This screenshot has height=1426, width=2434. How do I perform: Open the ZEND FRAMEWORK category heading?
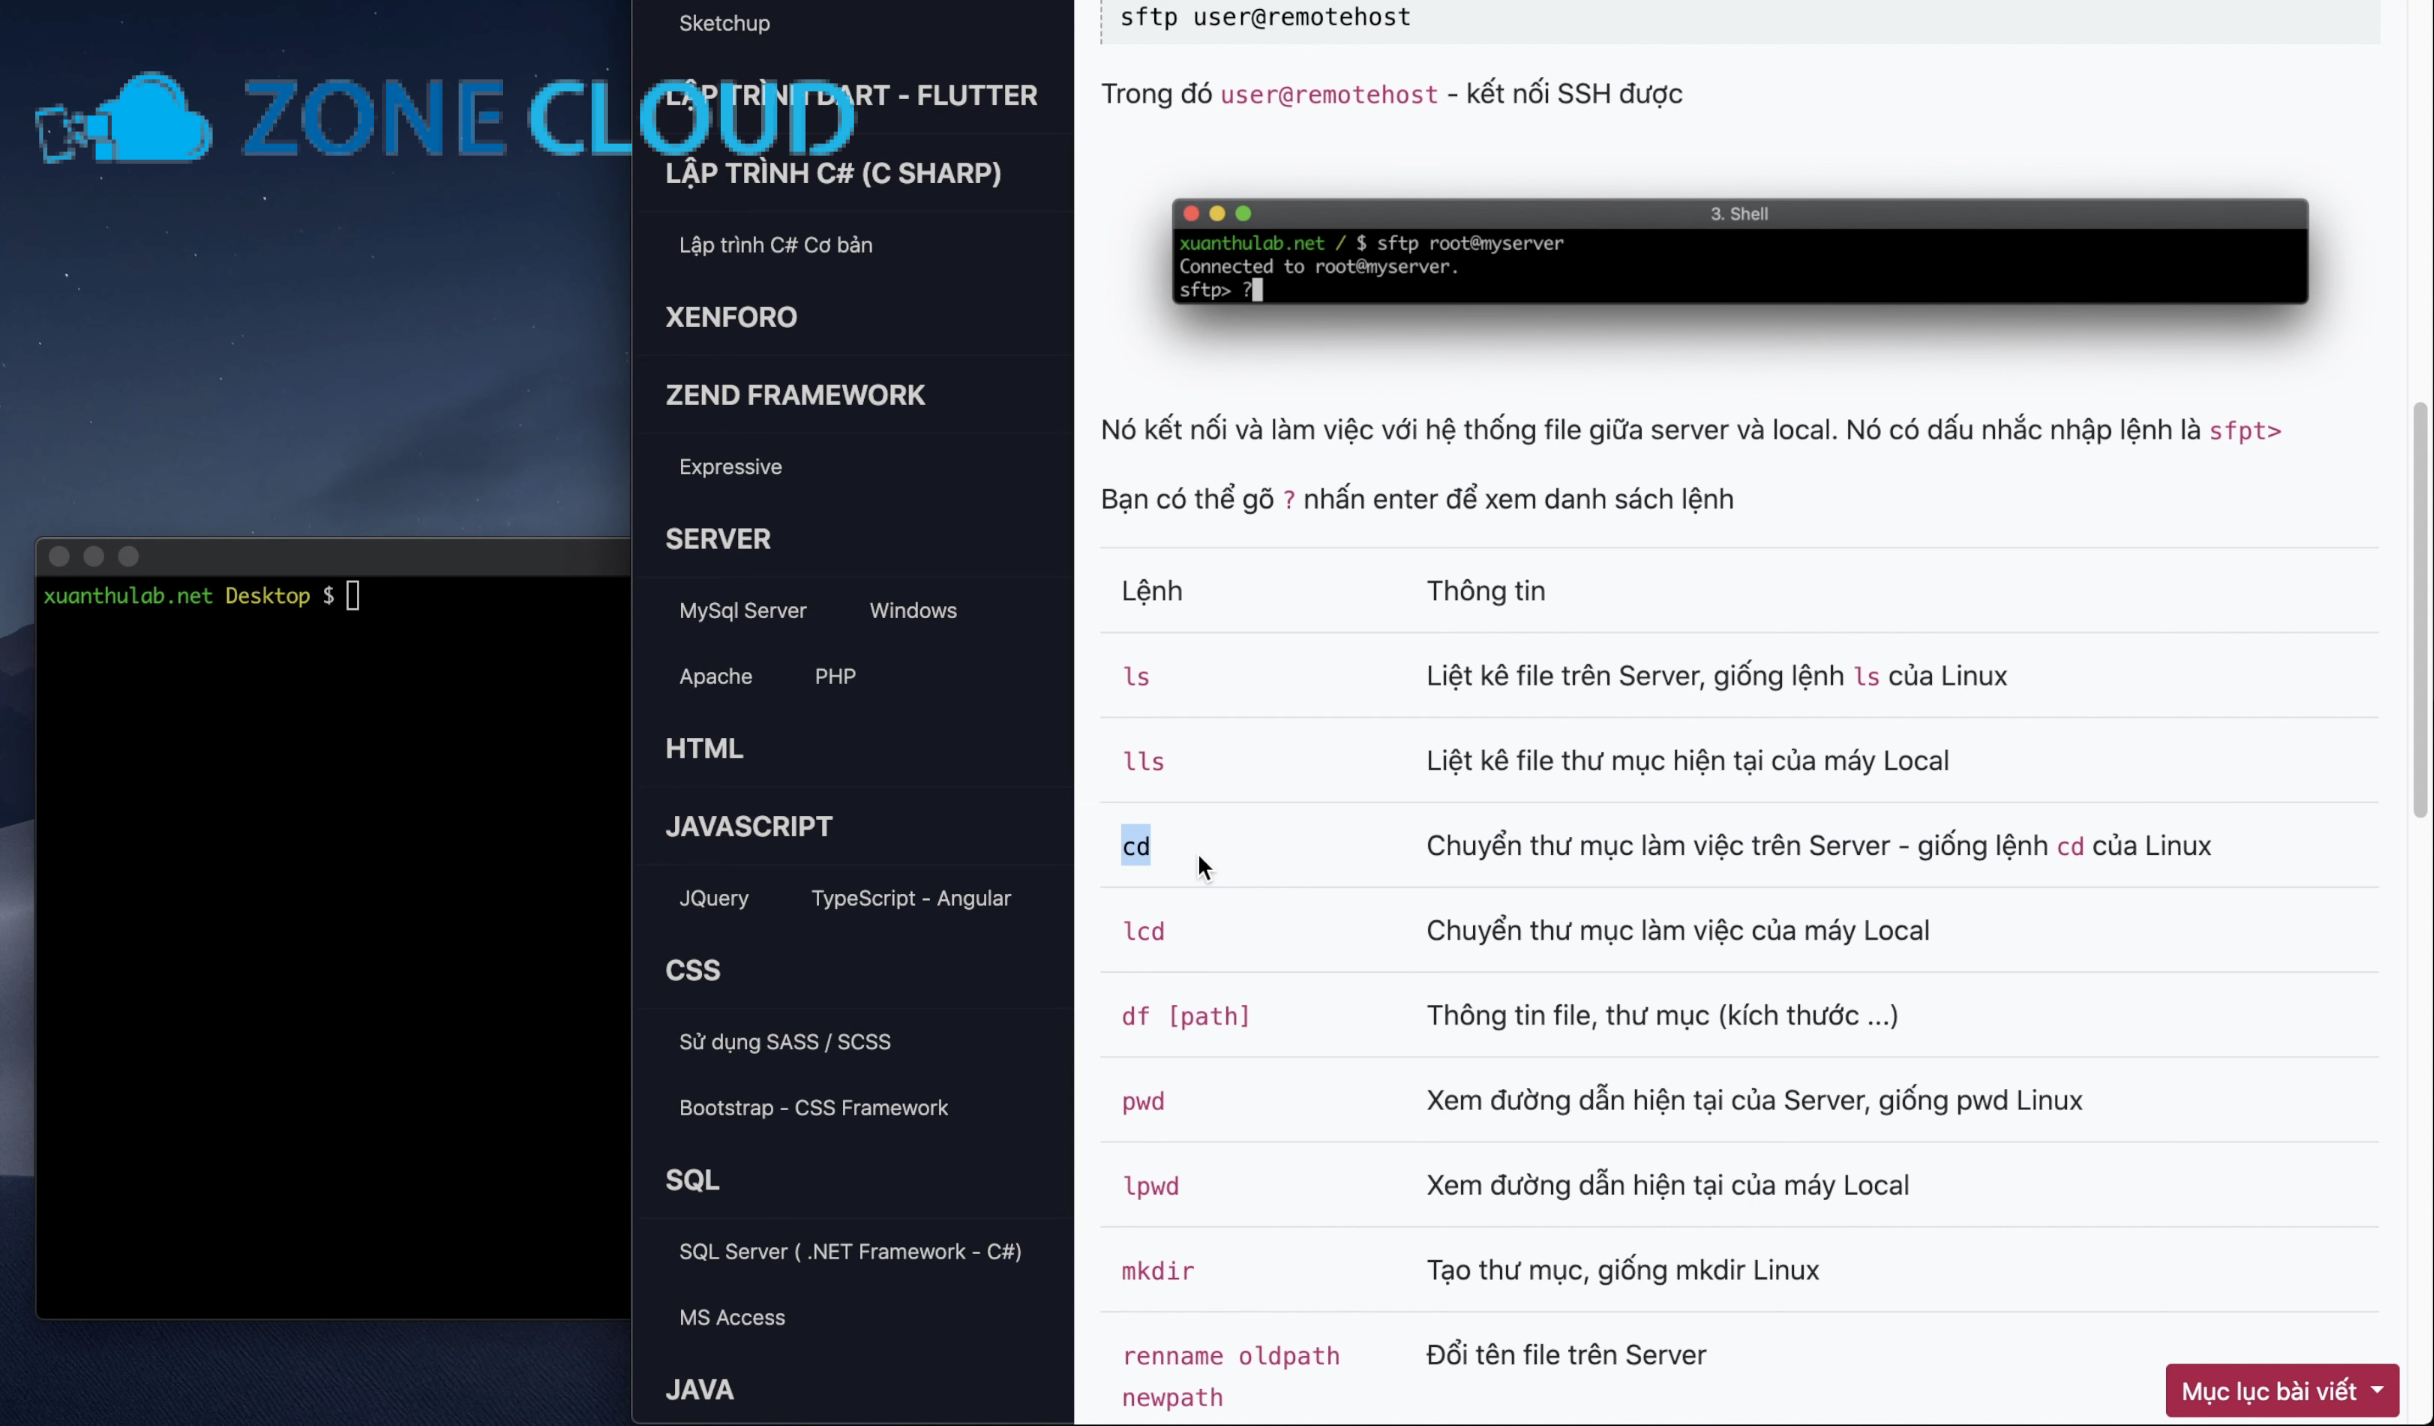point(795,395)
